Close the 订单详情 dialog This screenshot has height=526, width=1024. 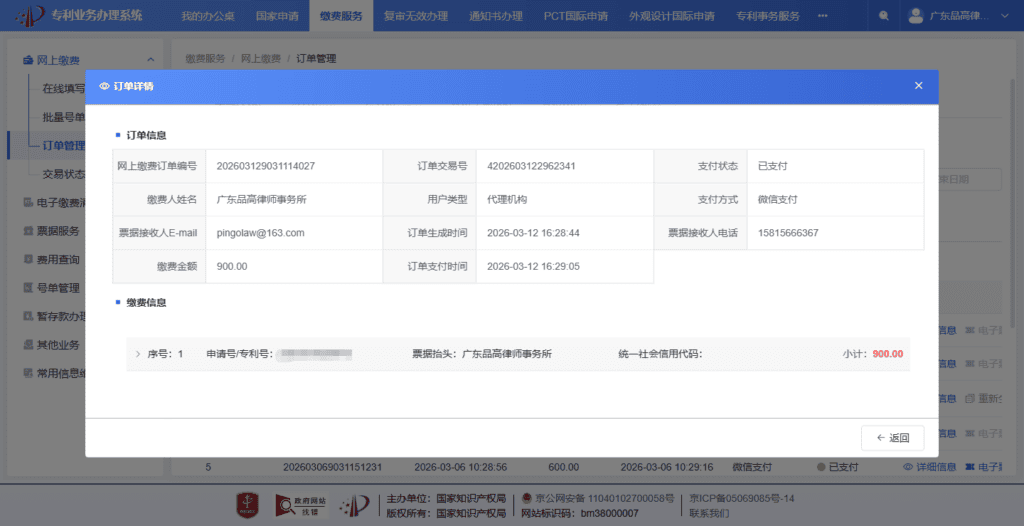[918, 86]
